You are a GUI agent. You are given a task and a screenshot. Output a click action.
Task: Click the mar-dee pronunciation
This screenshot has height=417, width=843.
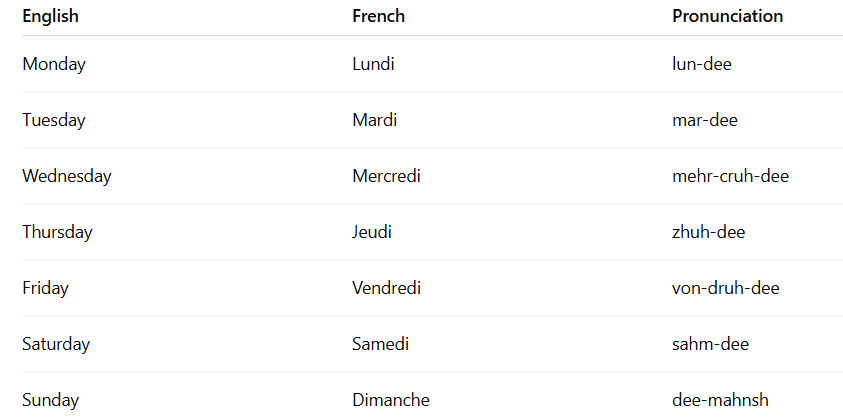[705, 120]
